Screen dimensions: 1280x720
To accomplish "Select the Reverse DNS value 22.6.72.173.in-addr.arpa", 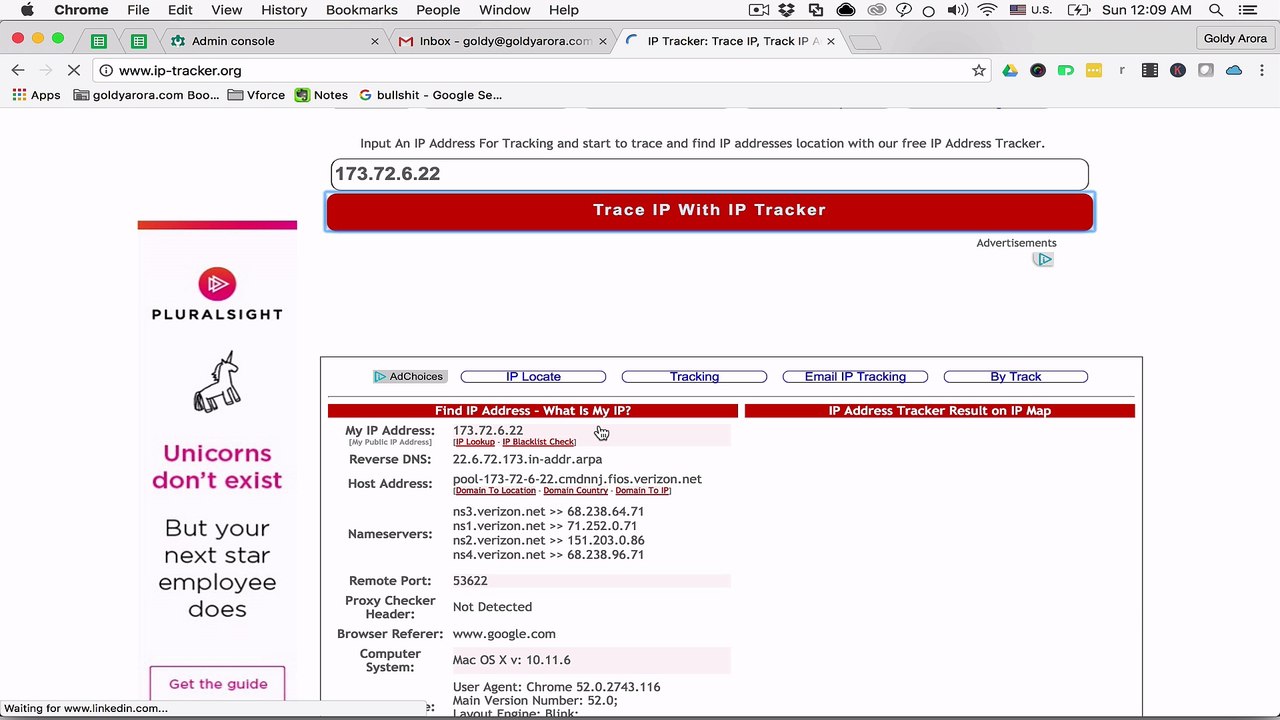I will coord(527,459).
